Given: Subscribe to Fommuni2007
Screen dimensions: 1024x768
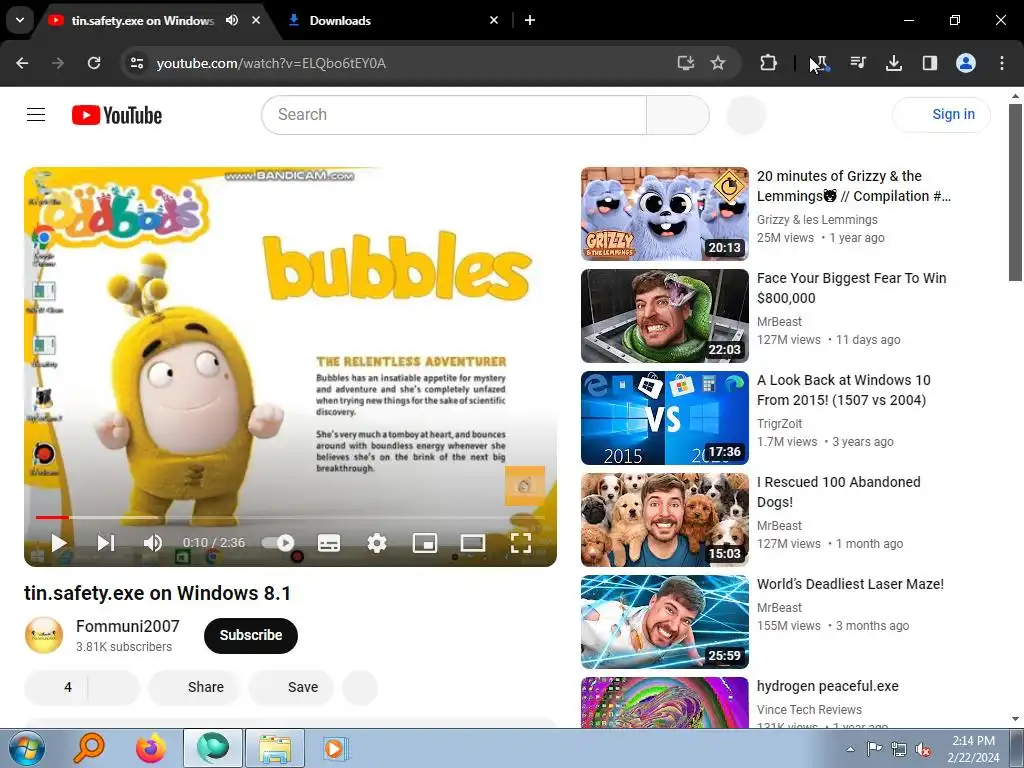Looking at the screenshot, I should point(251,635).
